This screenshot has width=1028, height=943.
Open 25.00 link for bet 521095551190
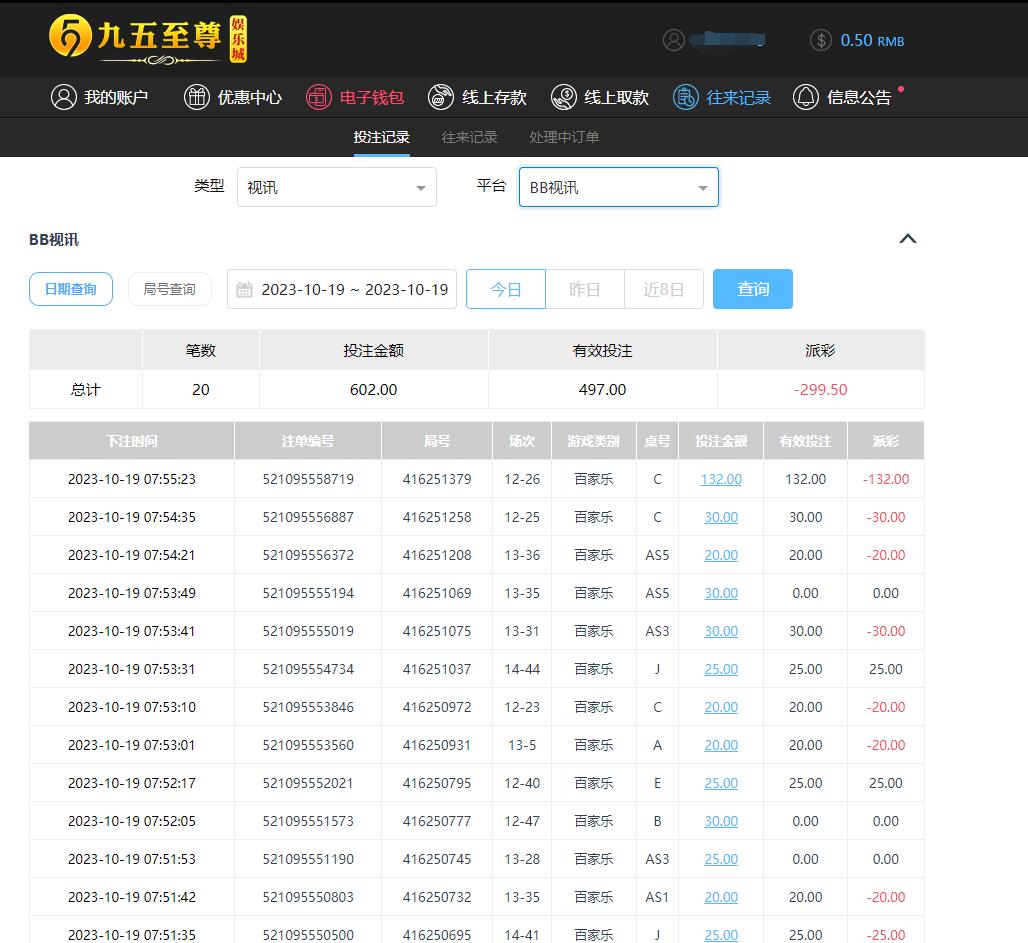(721, 860)
